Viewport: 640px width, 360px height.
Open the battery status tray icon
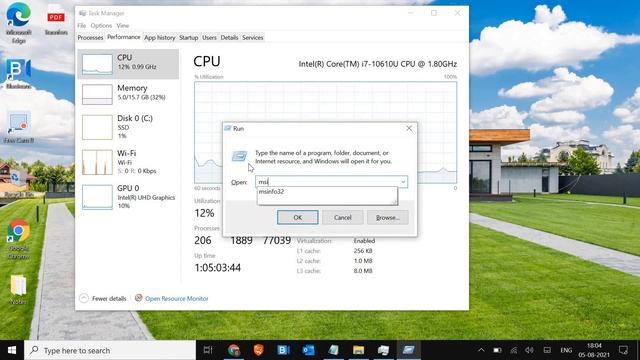click(497, 350)
